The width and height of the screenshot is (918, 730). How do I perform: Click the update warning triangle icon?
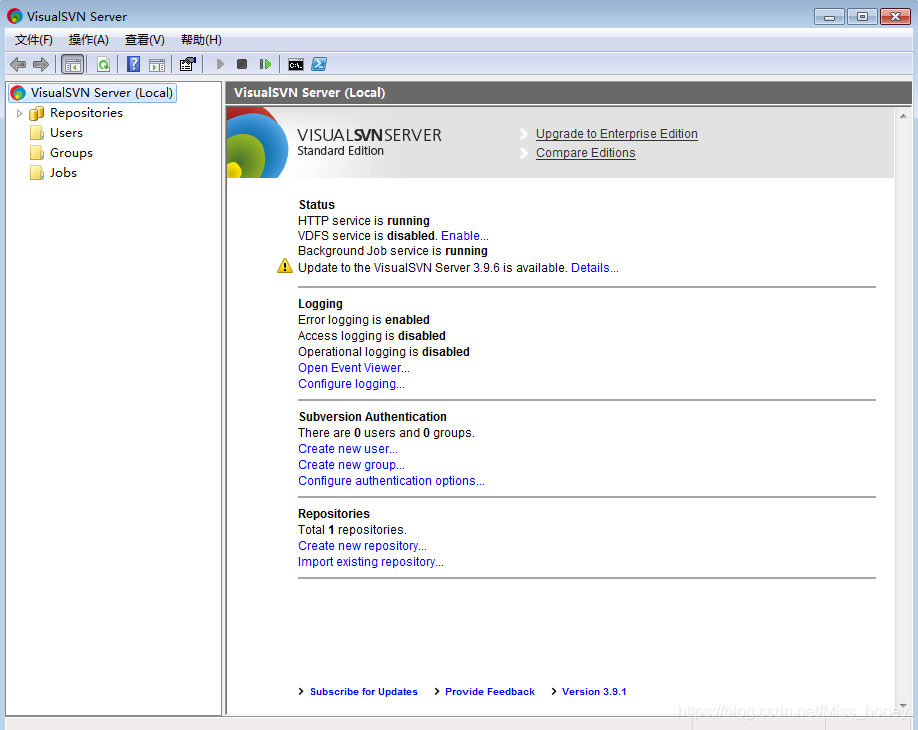[x=285, y=266]
